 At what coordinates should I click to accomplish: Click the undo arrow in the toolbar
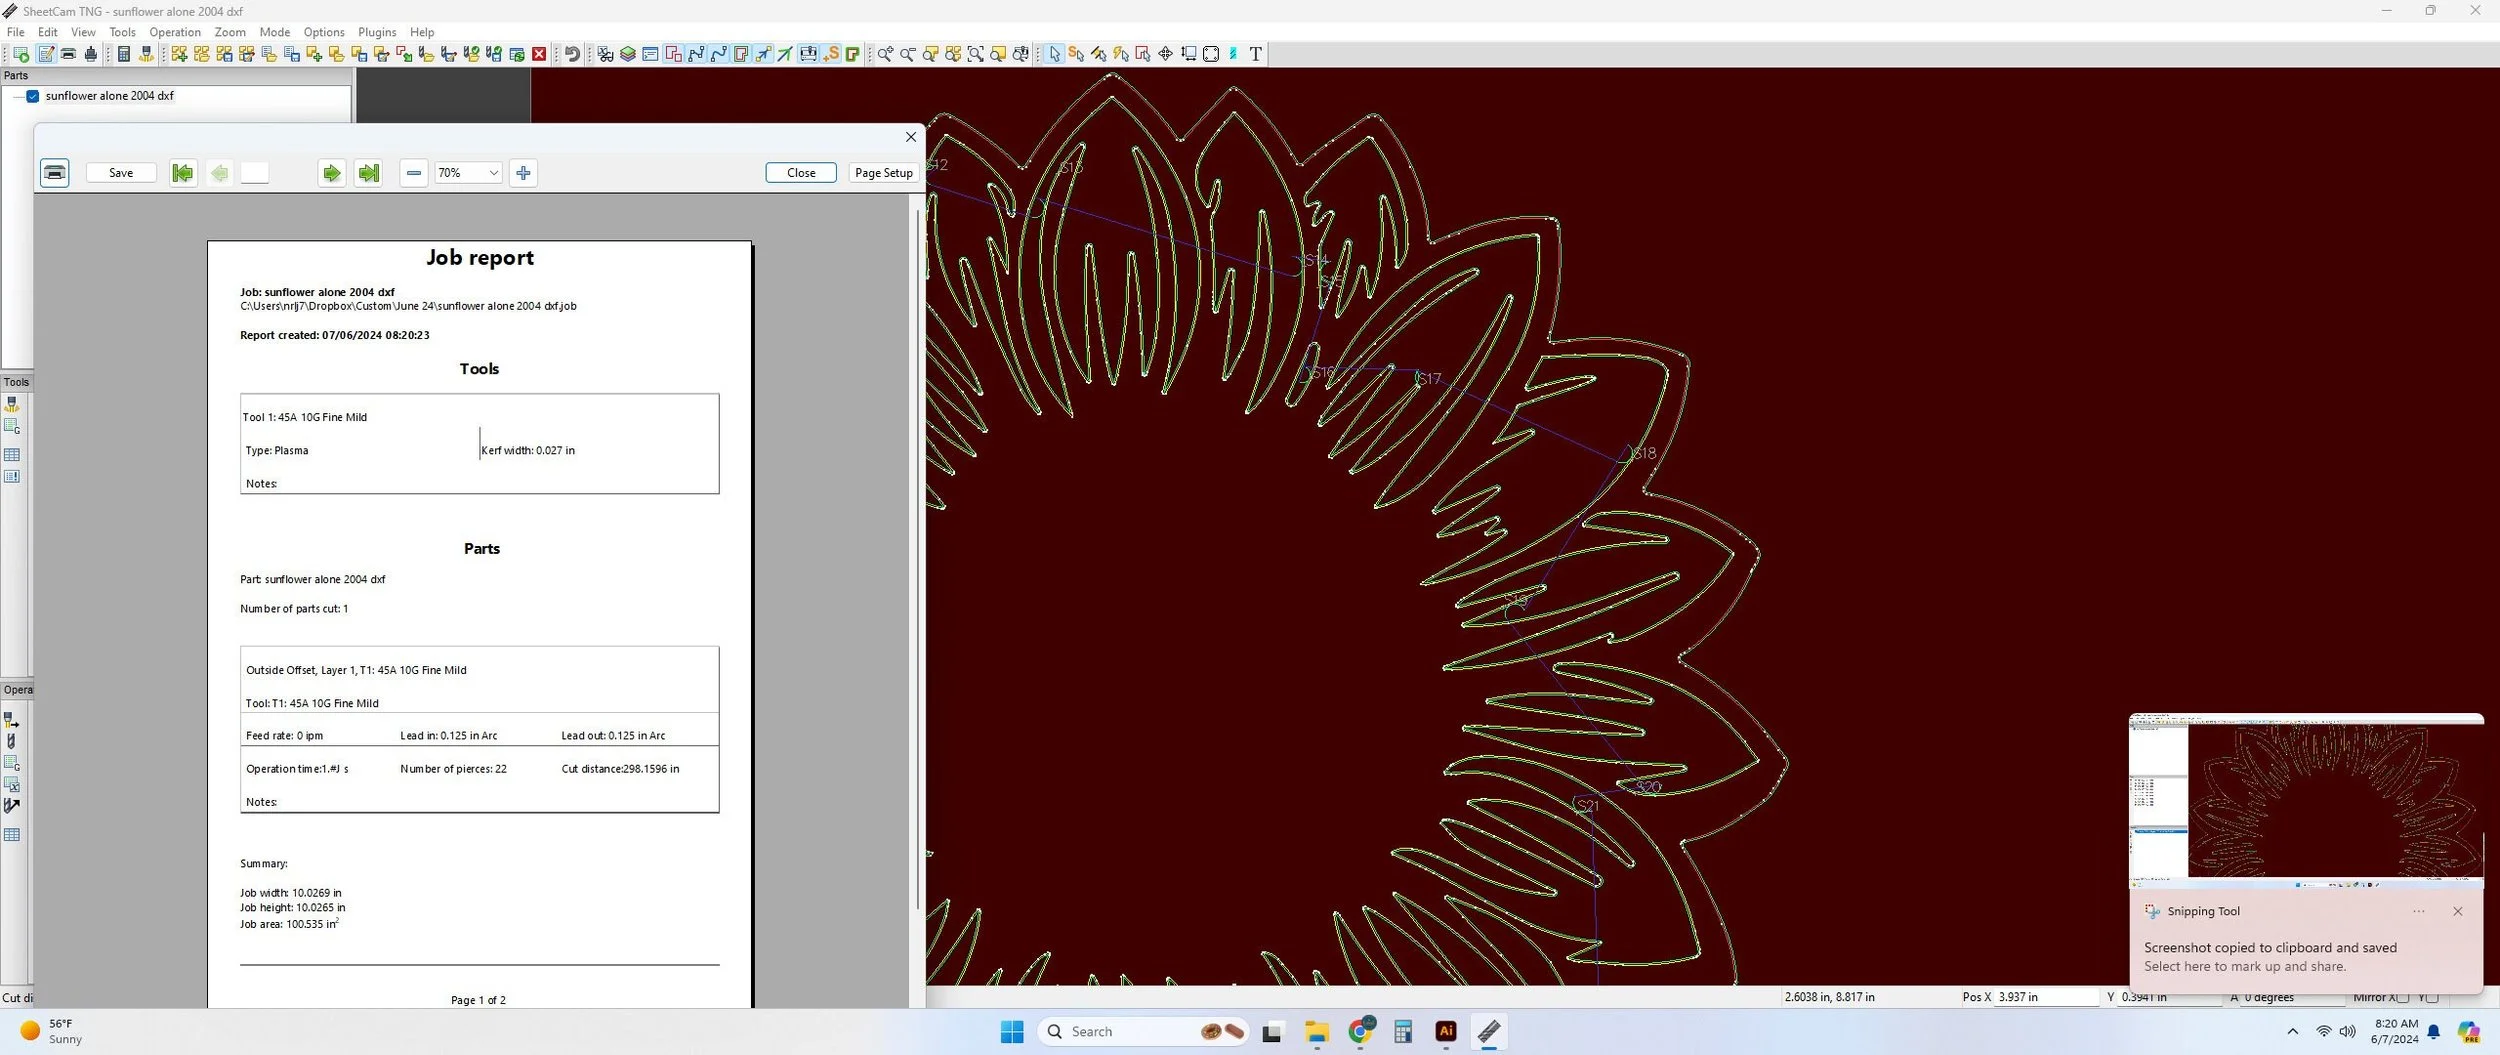572,54
